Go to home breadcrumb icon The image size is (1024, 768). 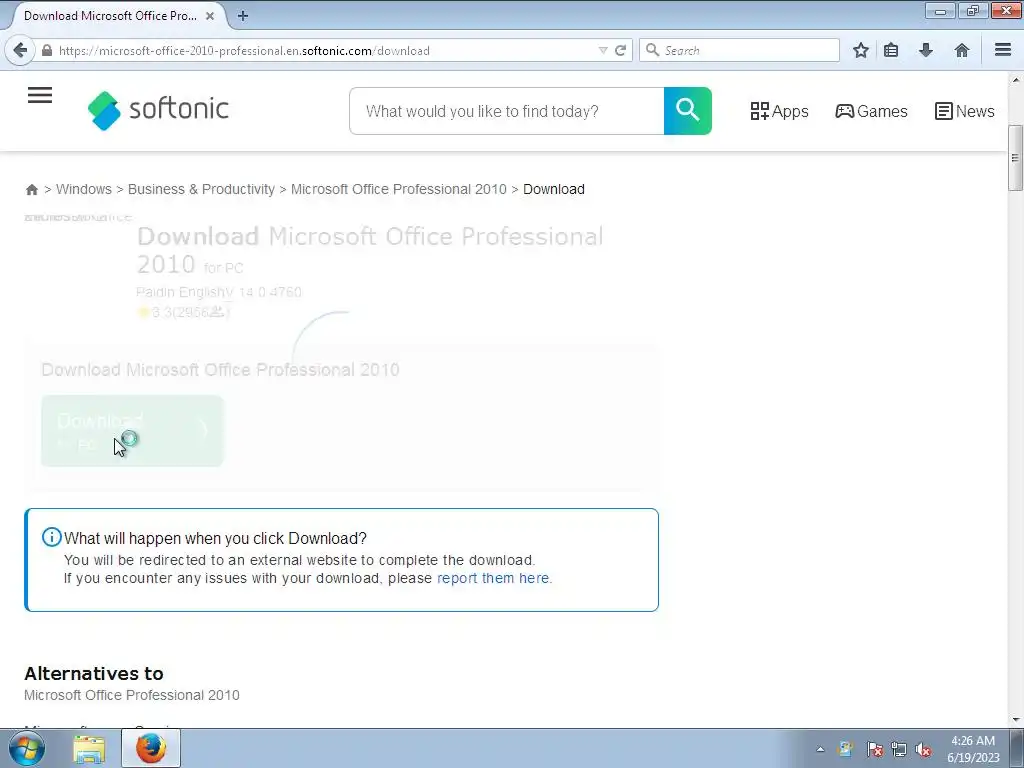click(x=31, y=189)
